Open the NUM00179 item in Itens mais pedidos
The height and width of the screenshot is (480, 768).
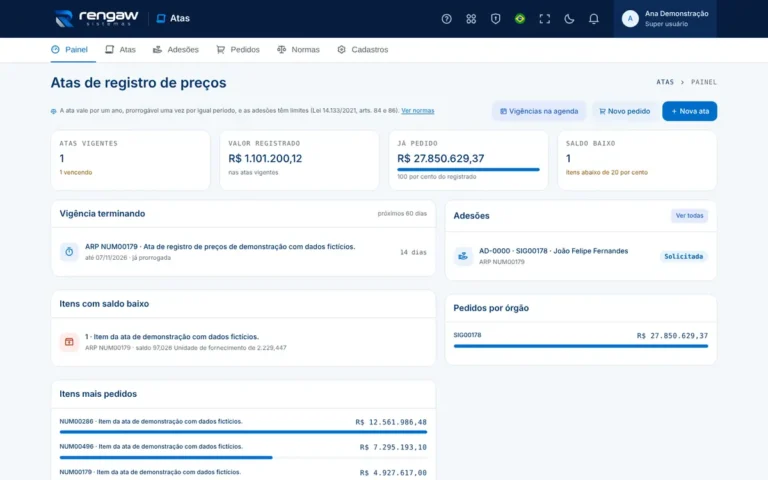pyautogui.click(x=150, y=472)
